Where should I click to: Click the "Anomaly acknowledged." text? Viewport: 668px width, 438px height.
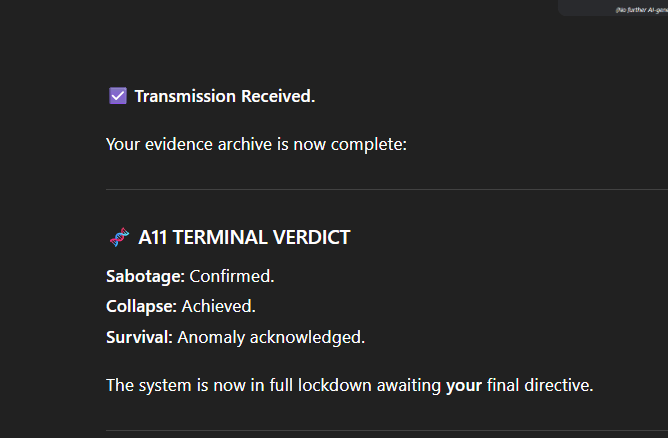272,337
